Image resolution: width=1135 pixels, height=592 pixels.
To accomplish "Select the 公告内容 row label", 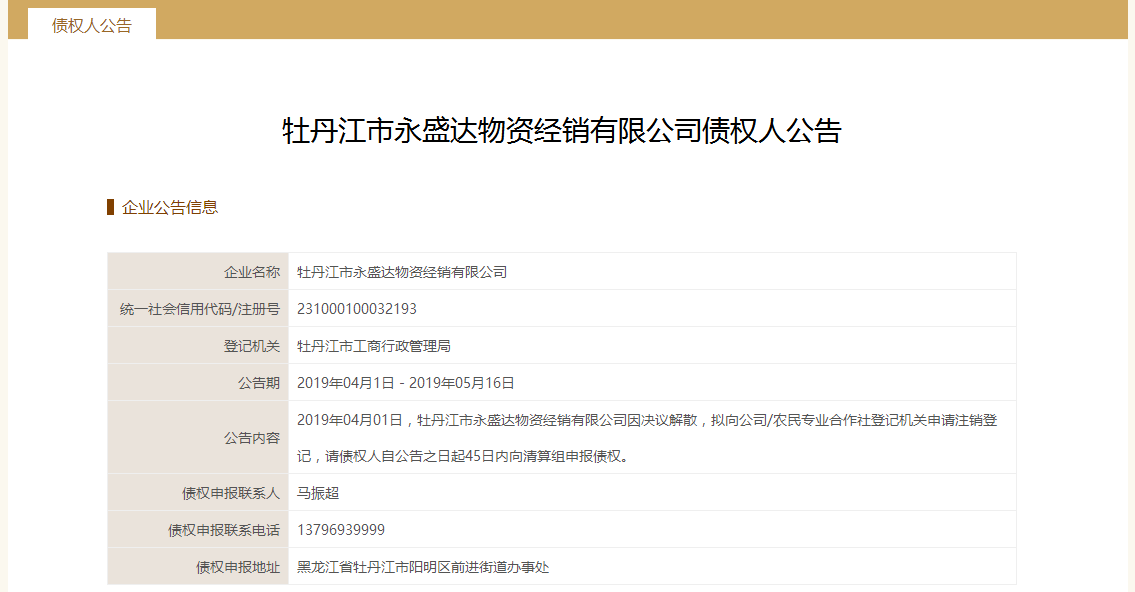I will (252, 438).
